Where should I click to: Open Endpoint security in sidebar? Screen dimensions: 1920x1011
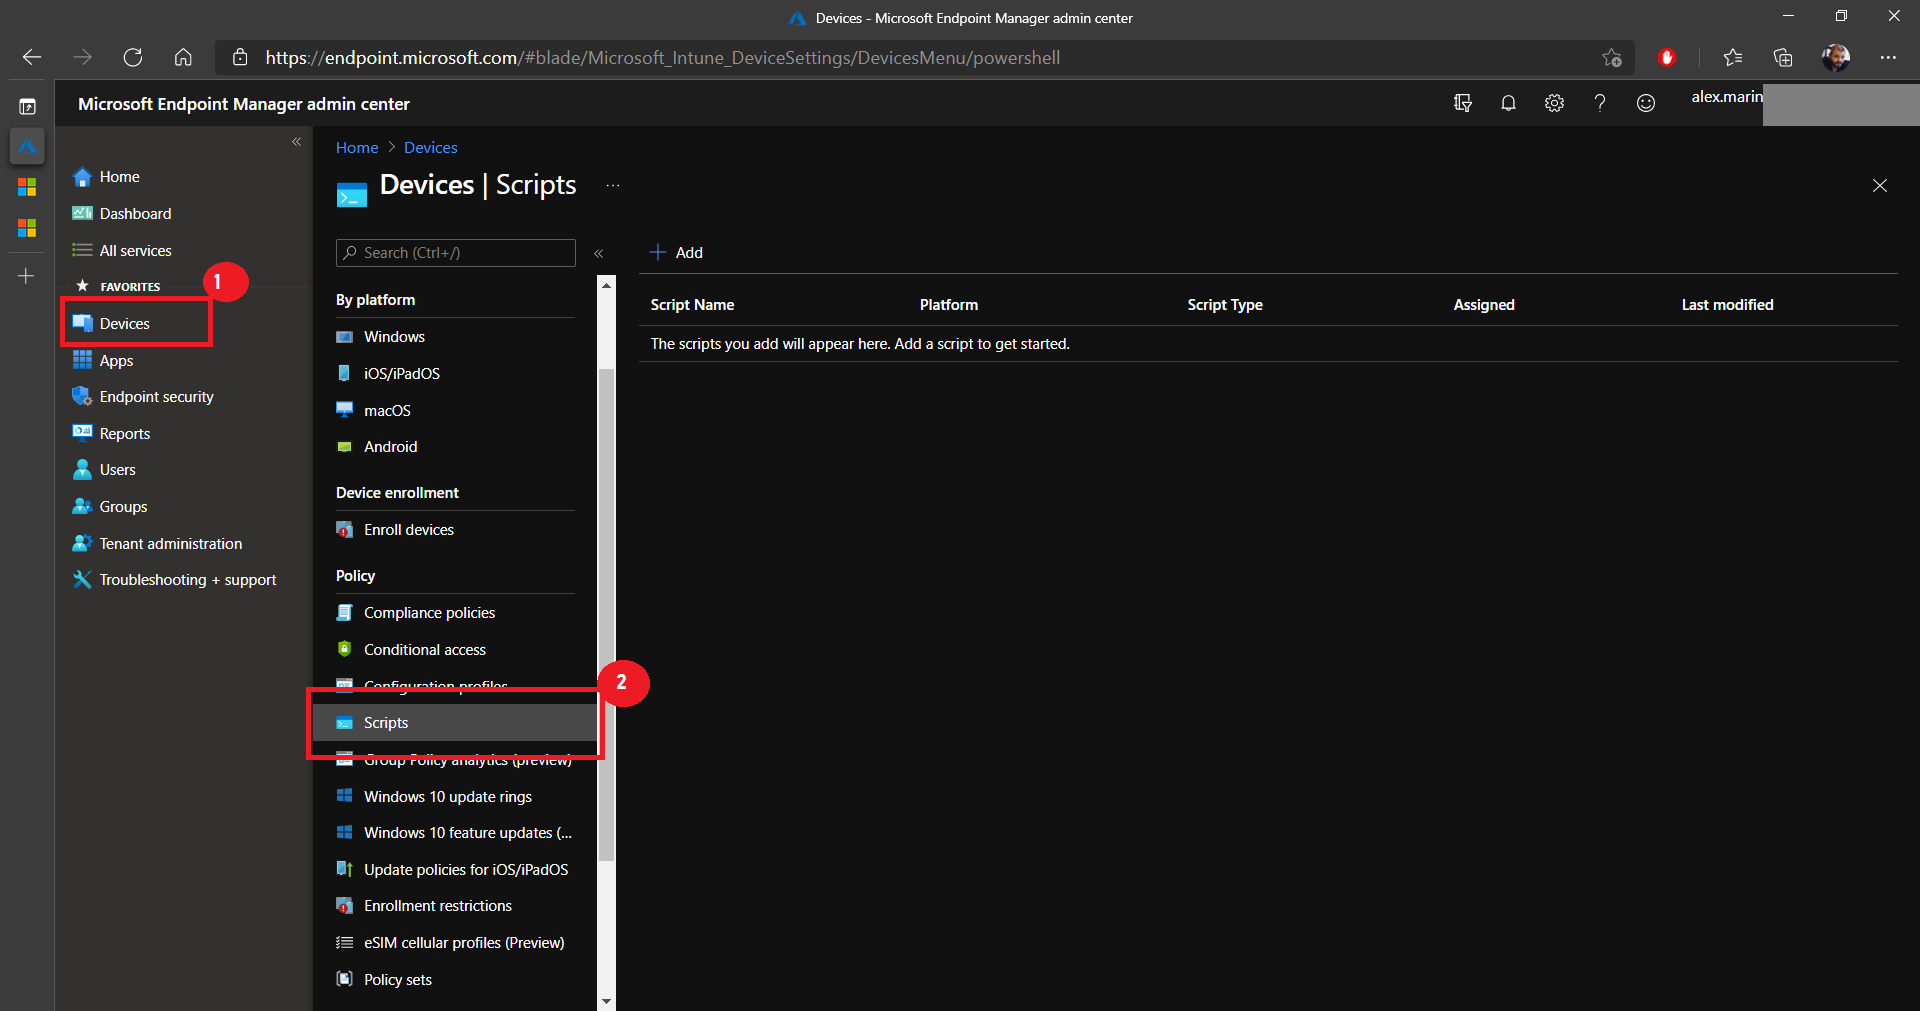[156, 397]
